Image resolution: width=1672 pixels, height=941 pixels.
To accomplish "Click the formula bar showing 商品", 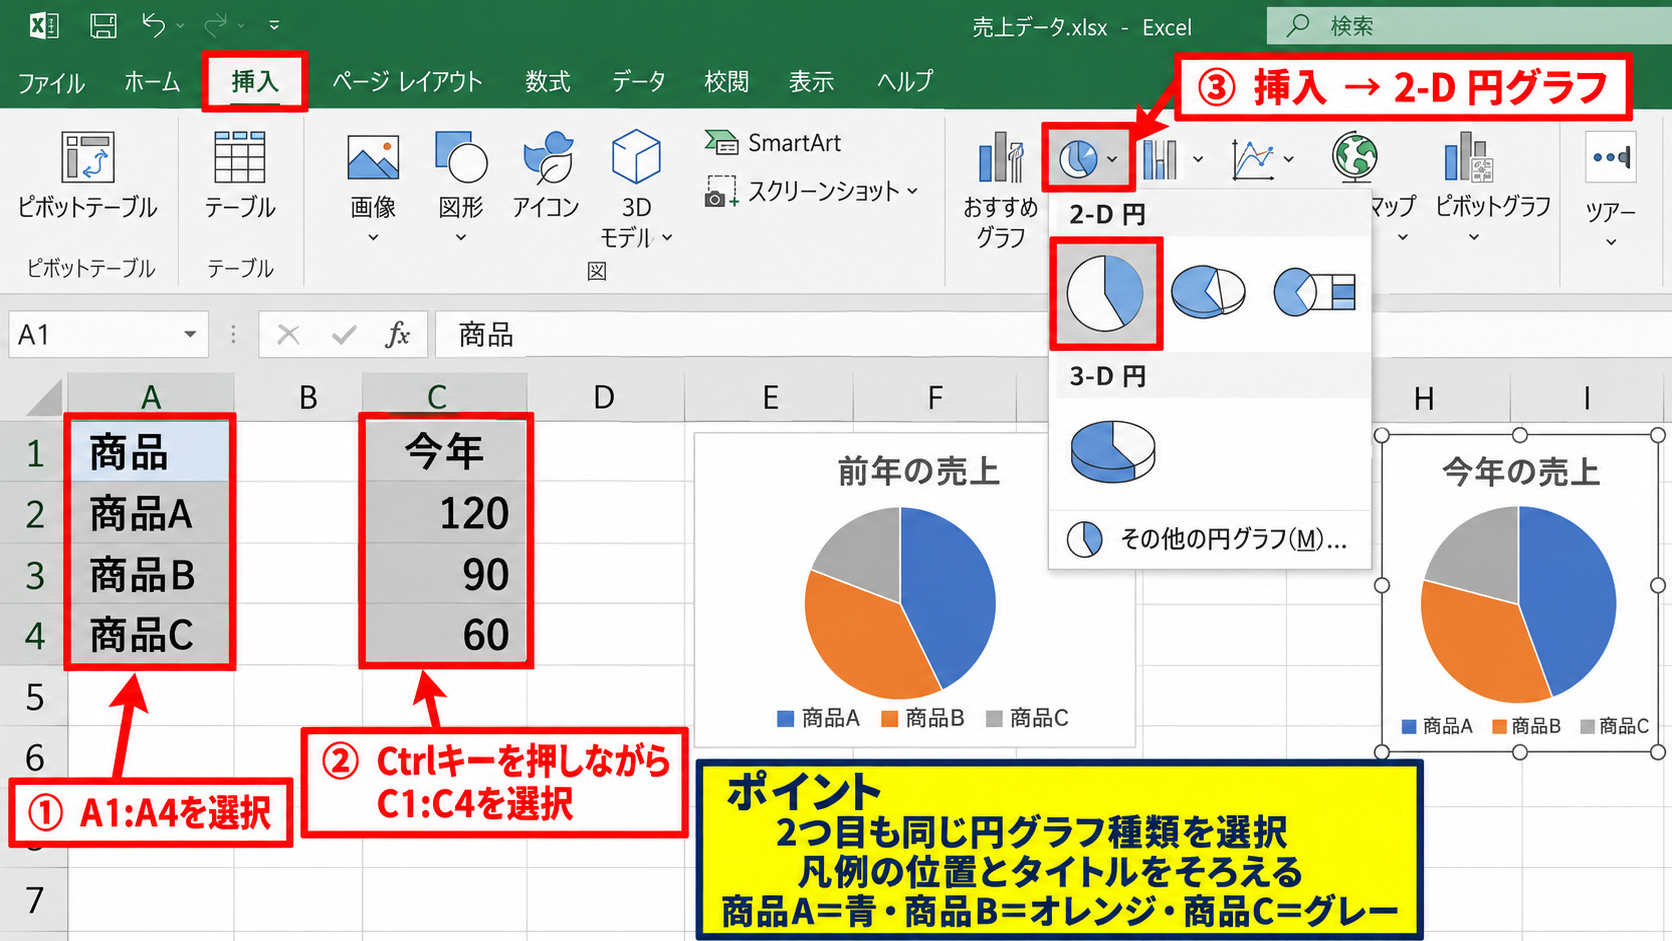I will pyautogui.click(x=740, y=334).
